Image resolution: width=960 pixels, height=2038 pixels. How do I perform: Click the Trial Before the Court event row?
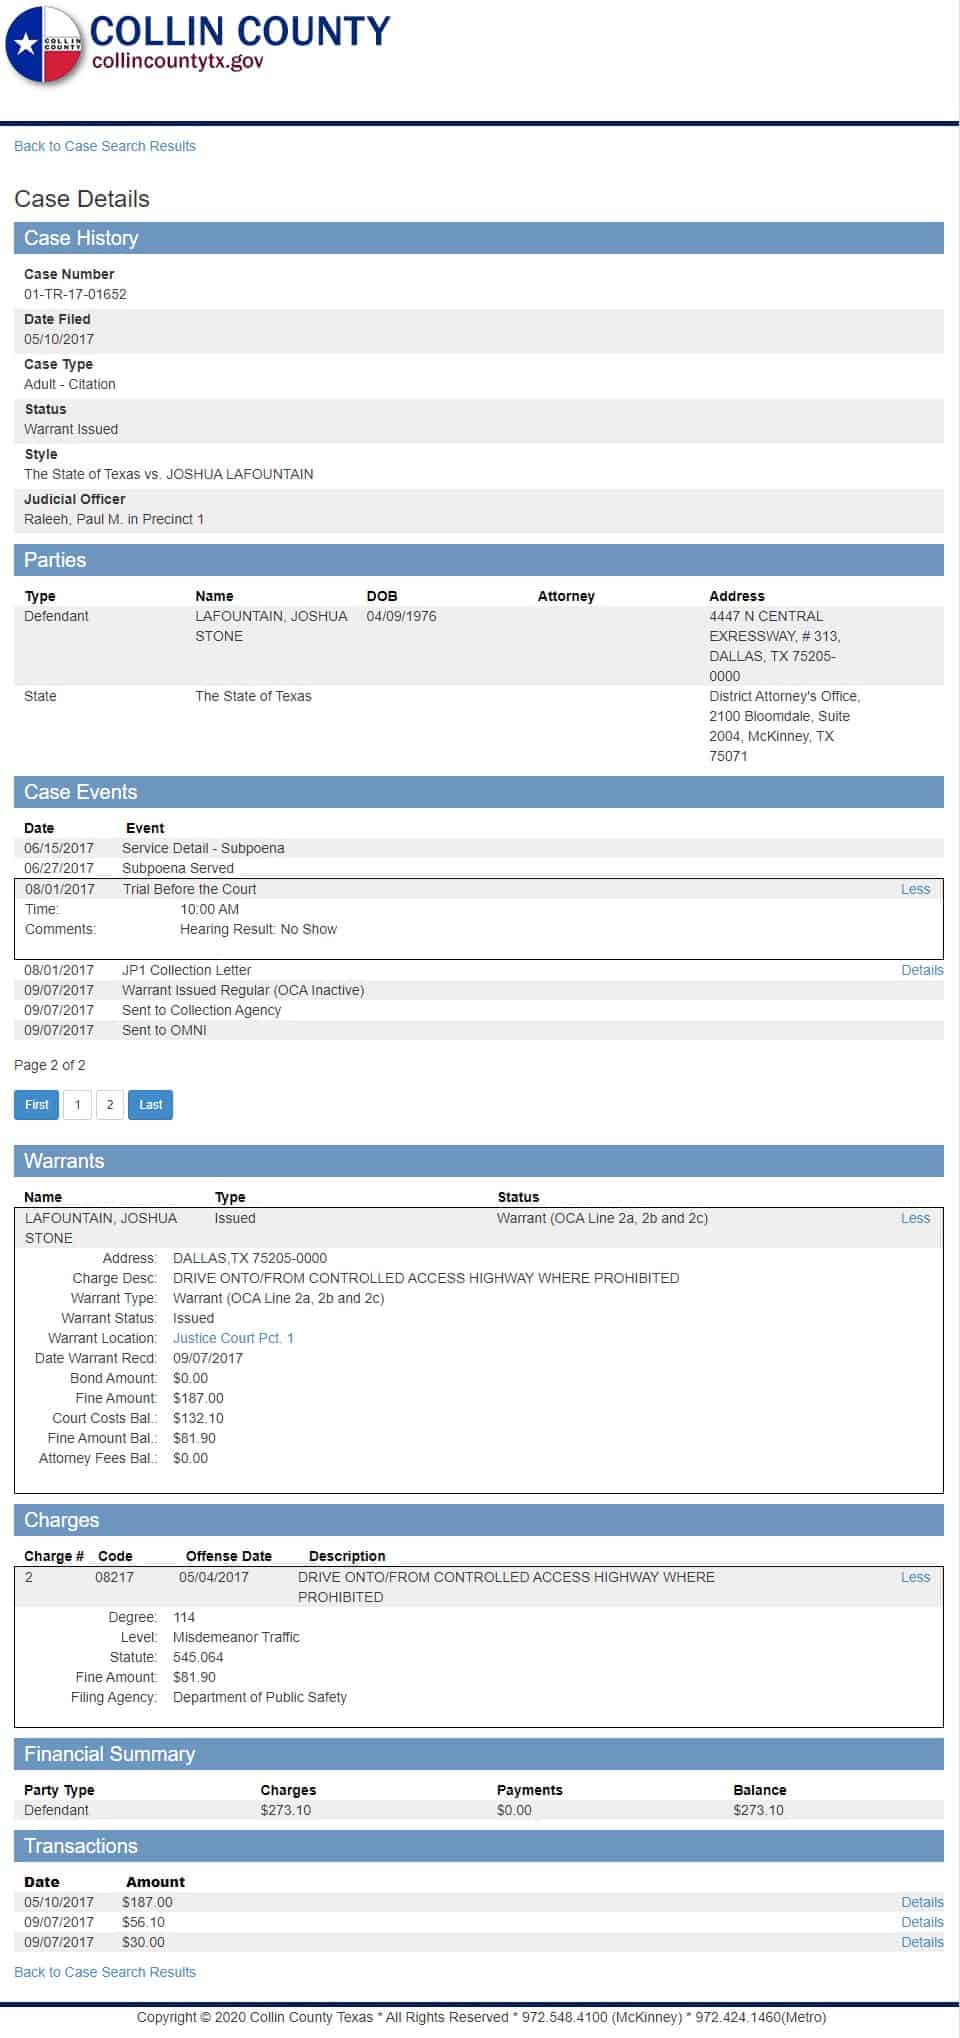tap(189, 889)
